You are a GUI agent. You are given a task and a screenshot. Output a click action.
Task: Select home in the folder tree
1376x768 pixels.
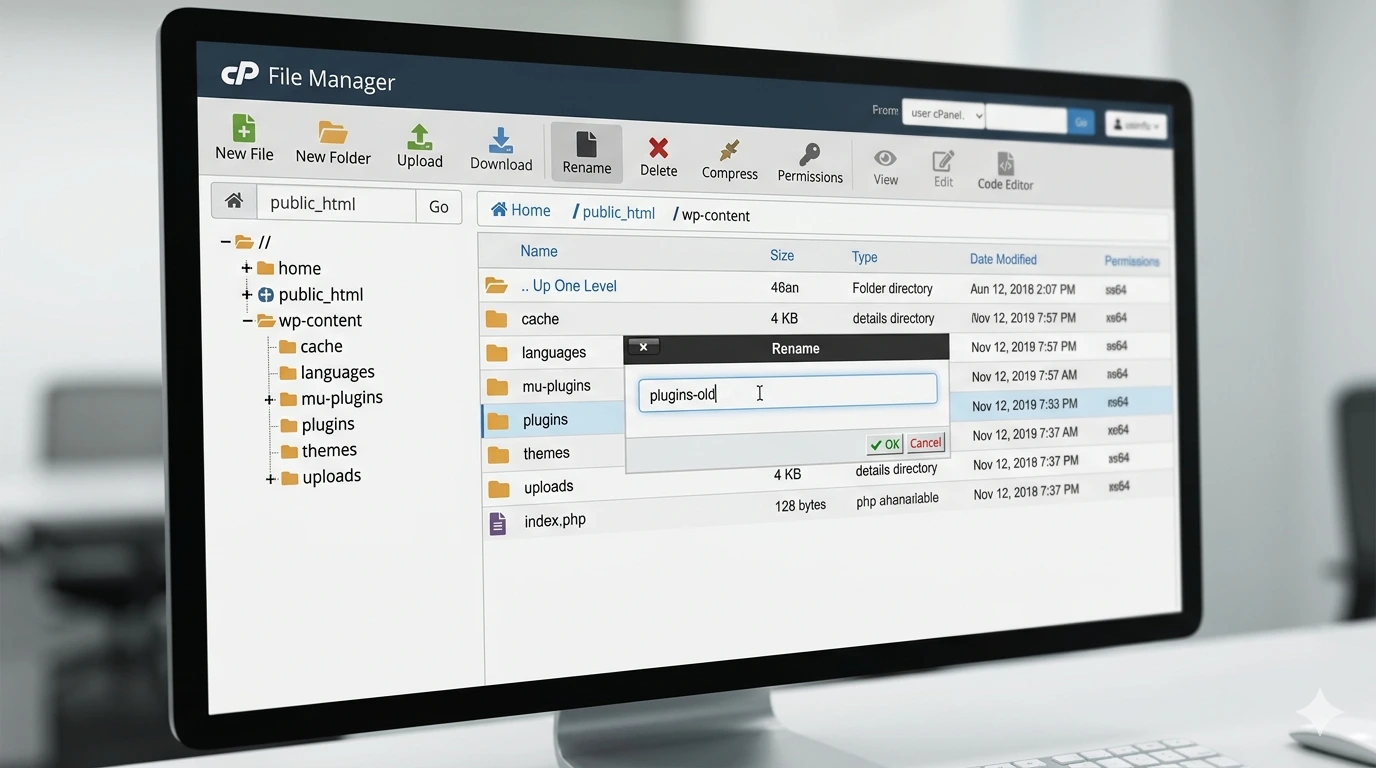click(x=300, y=268)
